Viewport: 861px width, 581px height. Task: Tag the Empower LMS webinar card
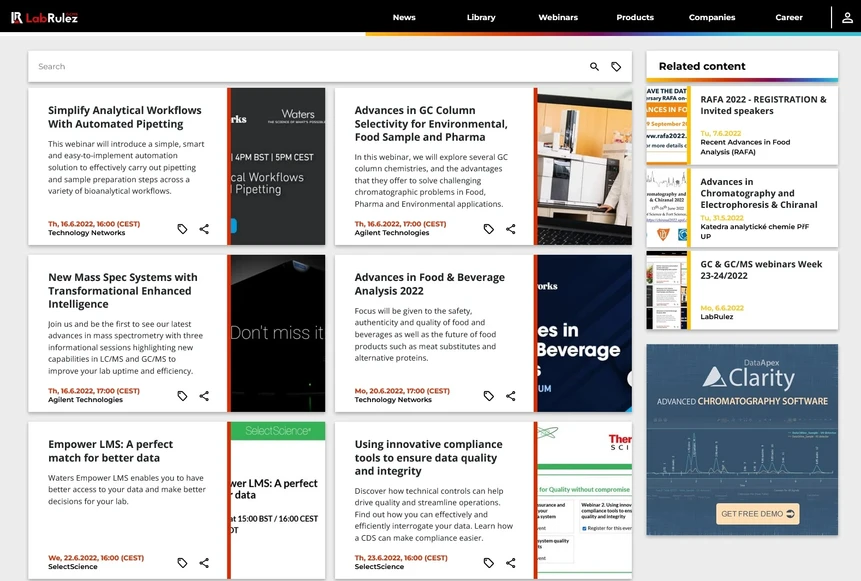(x=182, y=563)
